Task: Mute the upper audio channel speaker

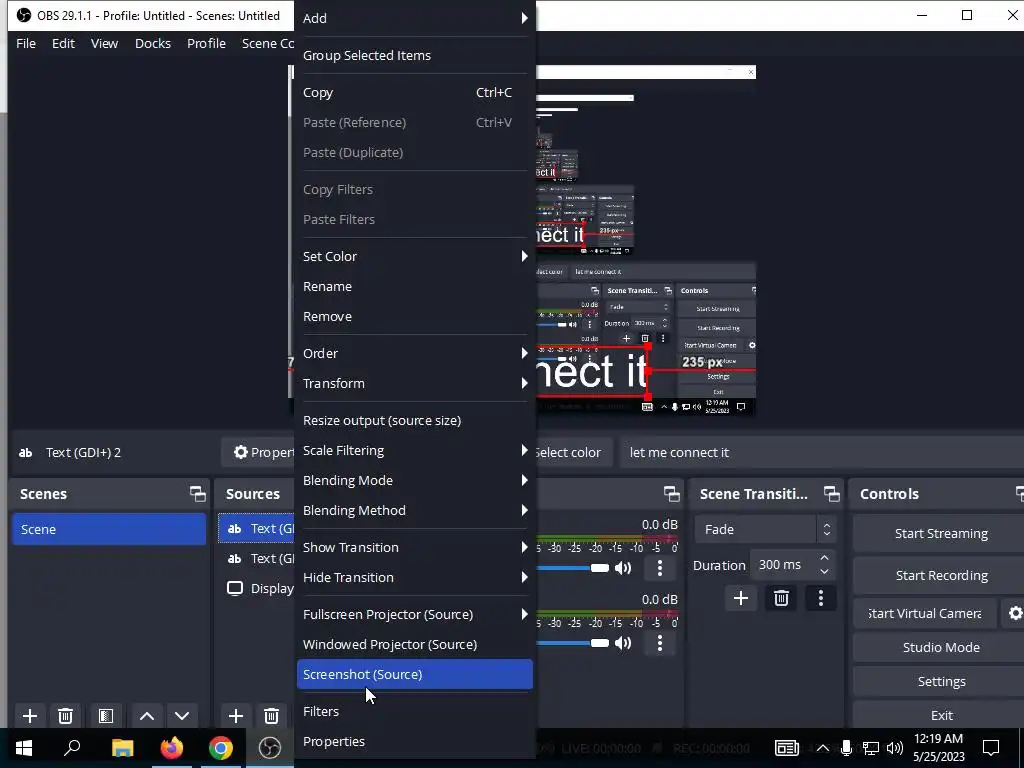Action: pyautogui.click(x=623, y=568)
